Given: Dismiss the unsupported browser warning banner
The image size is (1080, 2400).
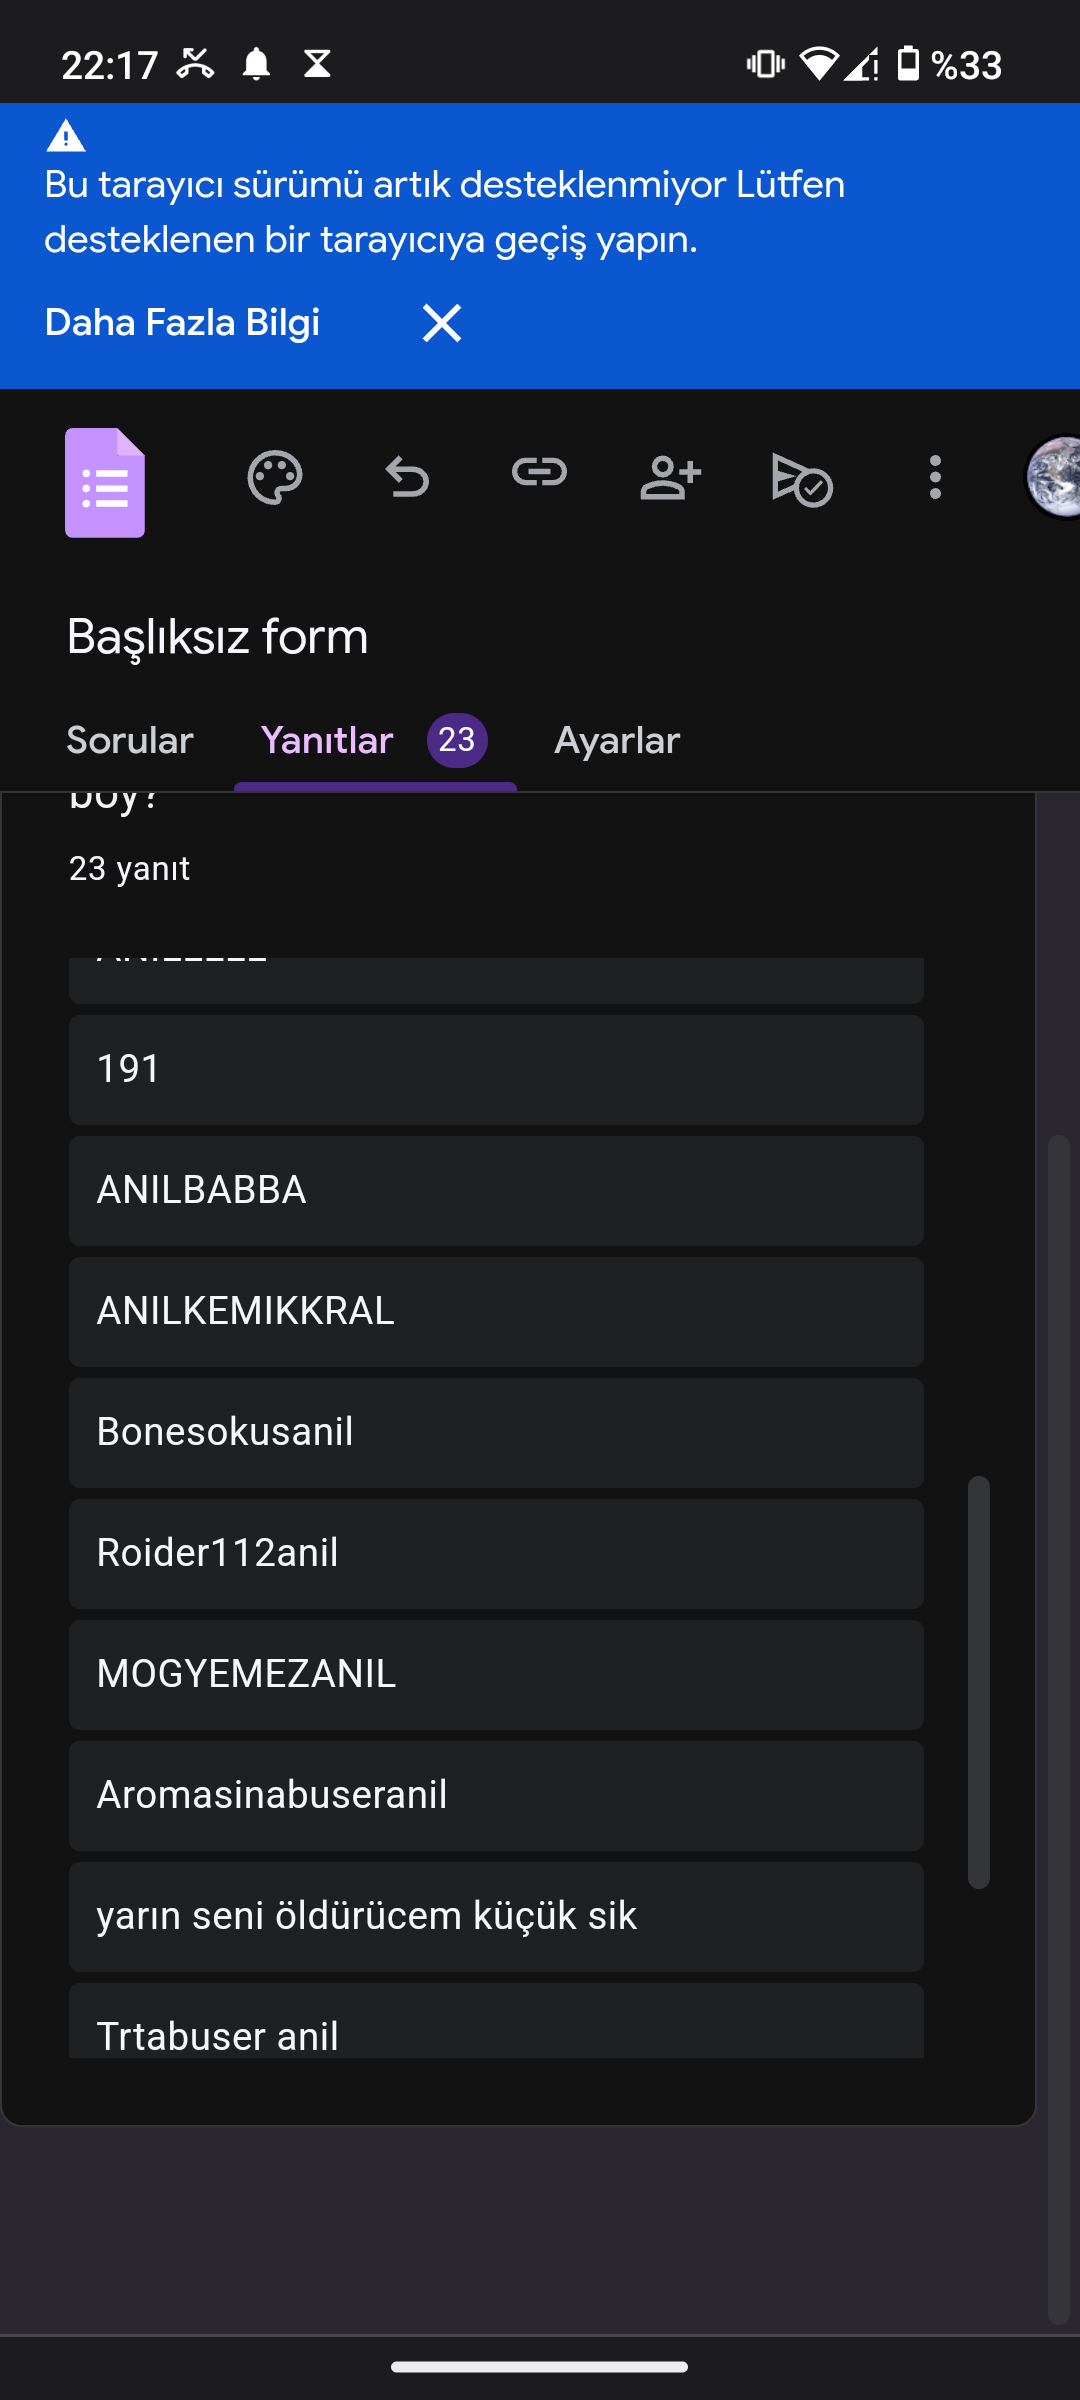Looking at the screenshot, I should (x=442, y=323).
